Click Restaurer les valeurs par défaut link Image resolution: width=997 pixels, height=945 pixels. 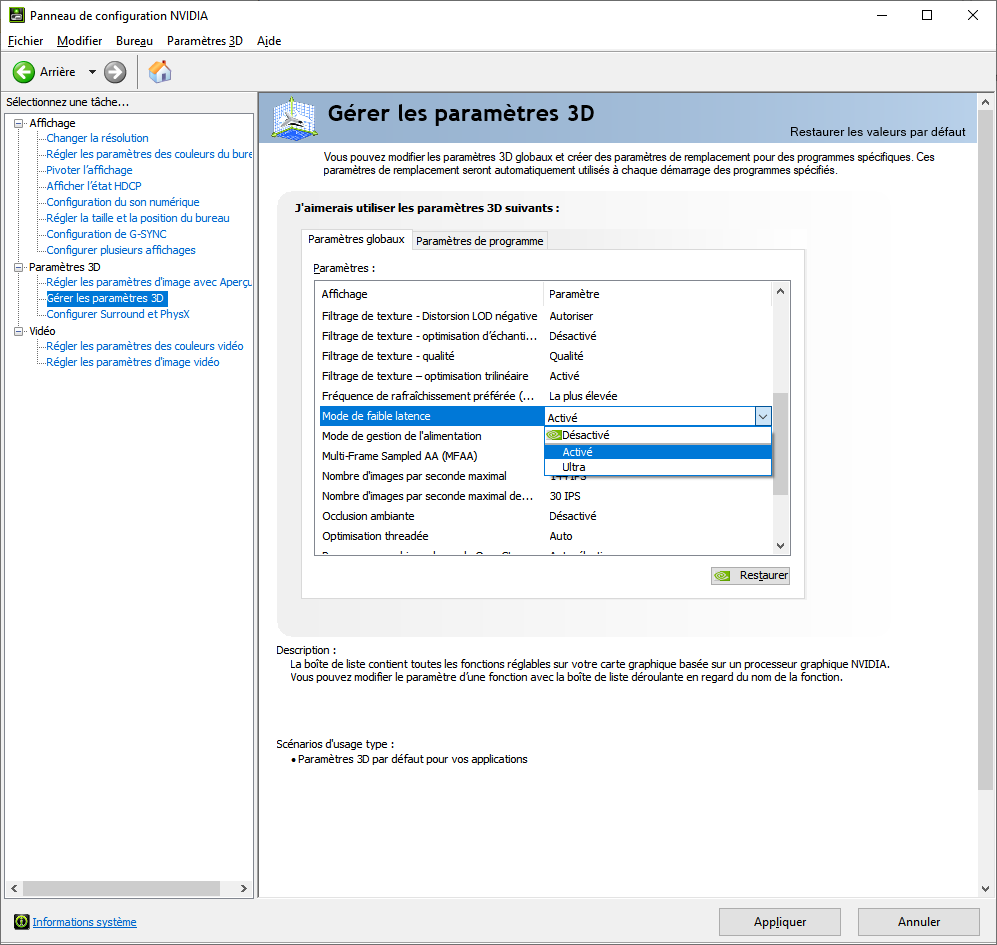pos(877,132)
